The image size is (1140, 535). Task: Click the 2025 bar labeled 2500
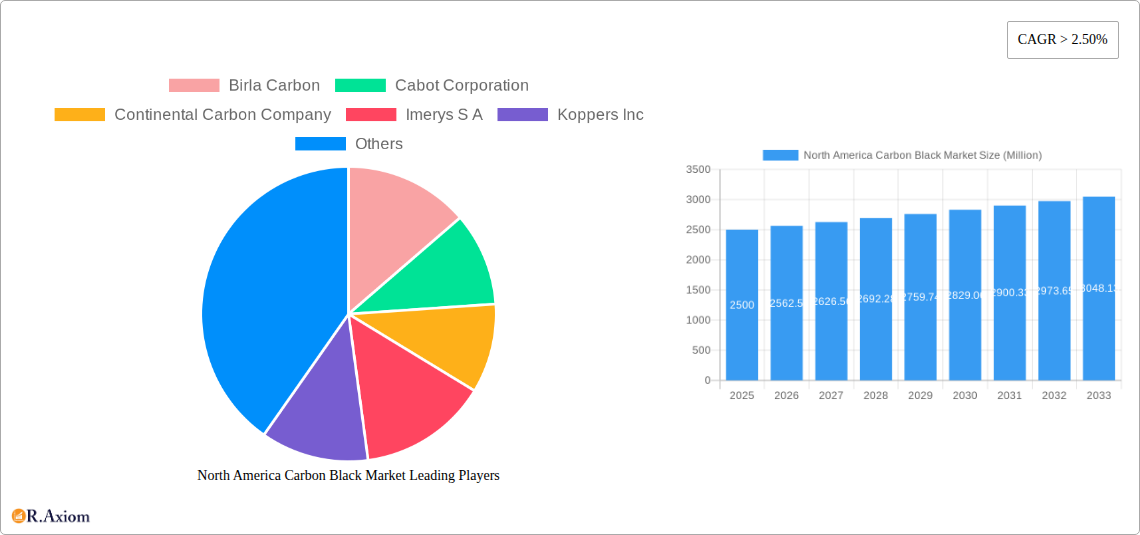point(742,305)
